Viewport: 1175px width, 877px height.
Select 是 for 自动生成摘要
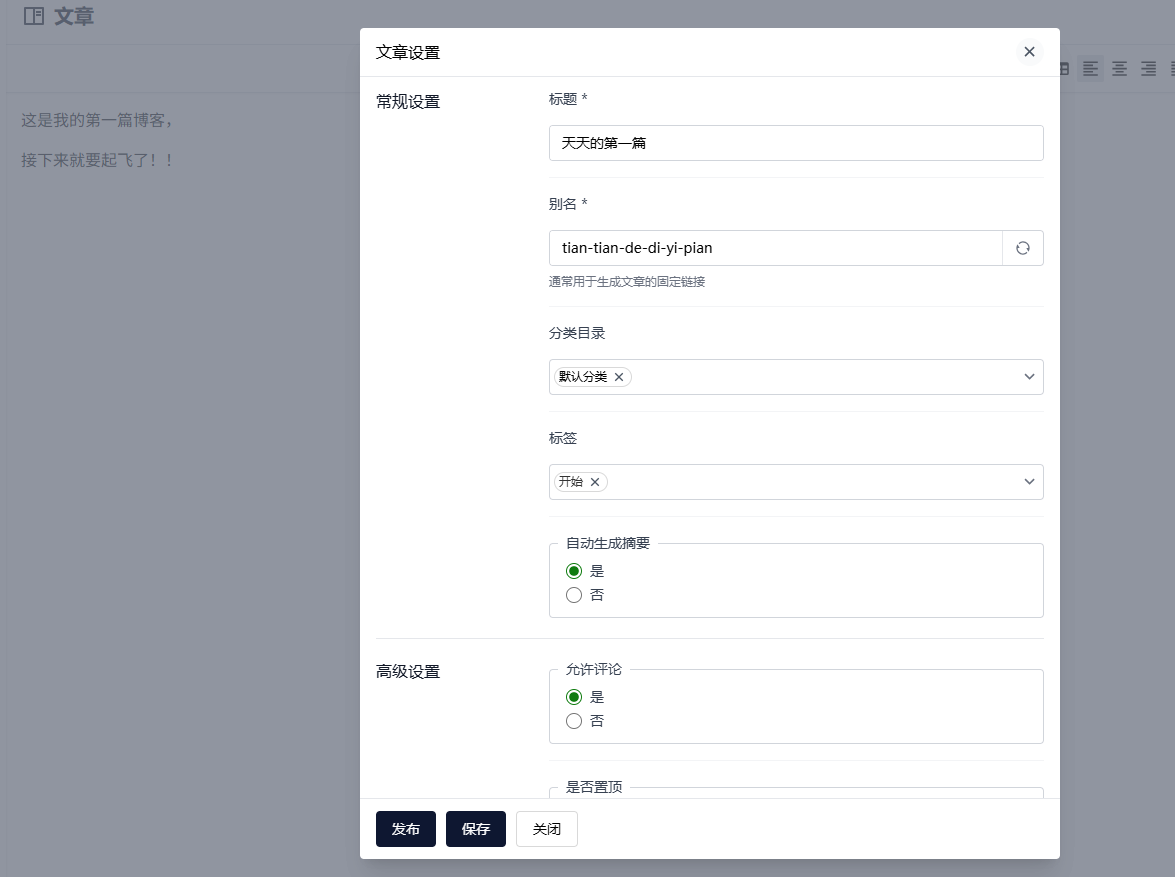(574, 571)
